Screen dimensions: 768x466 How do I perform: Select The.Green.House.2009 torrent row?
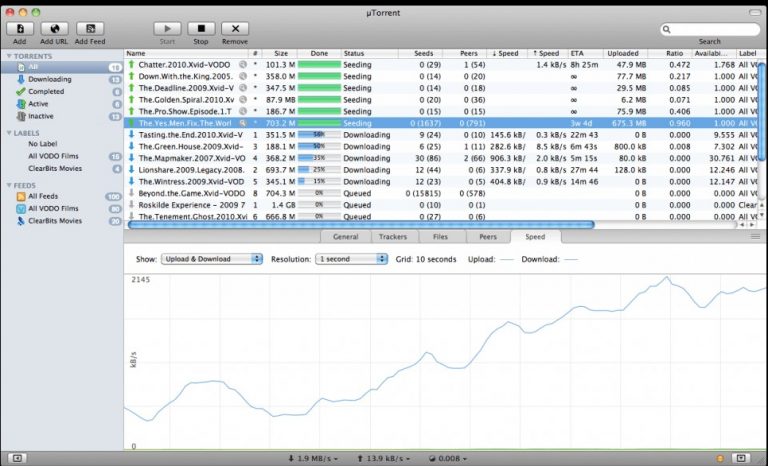[441, 147]
